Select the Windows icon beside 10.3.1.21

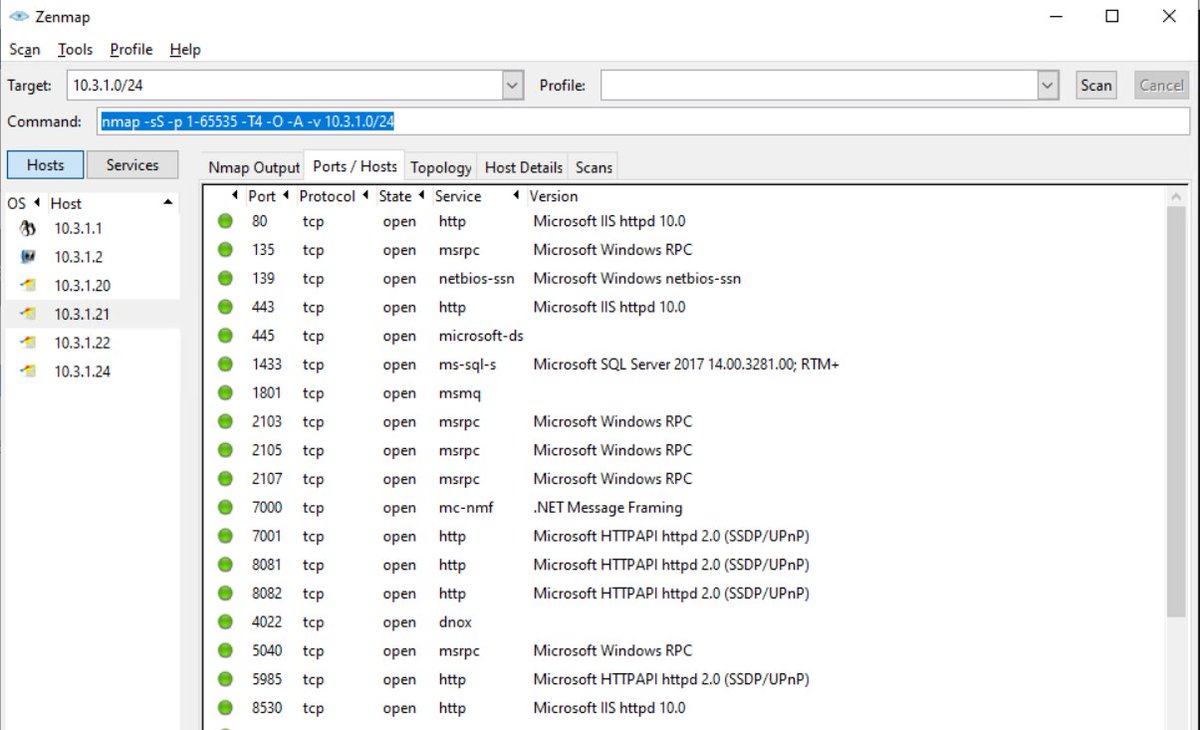[28, 314]
